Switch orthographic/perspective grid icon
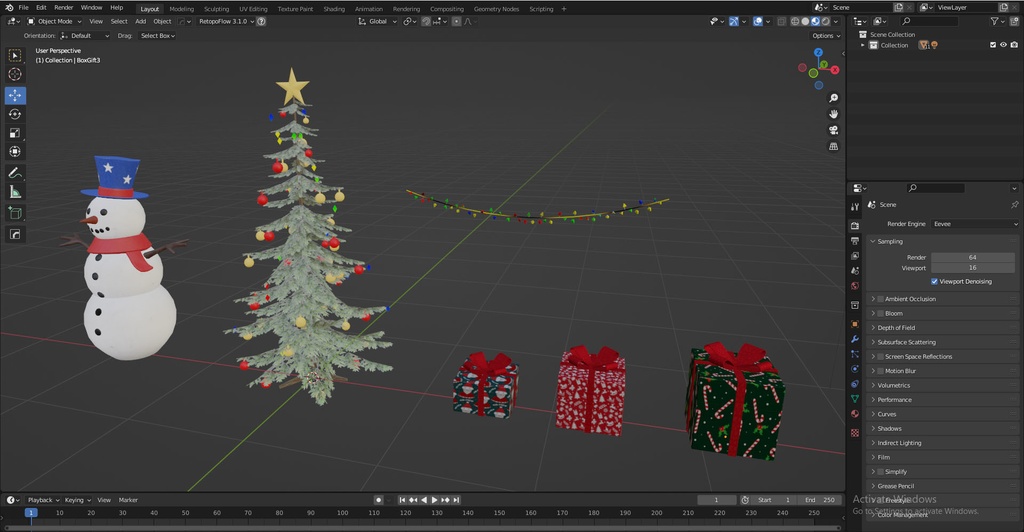This screenshot has width=1024, height=532. [x=833, y=147]
